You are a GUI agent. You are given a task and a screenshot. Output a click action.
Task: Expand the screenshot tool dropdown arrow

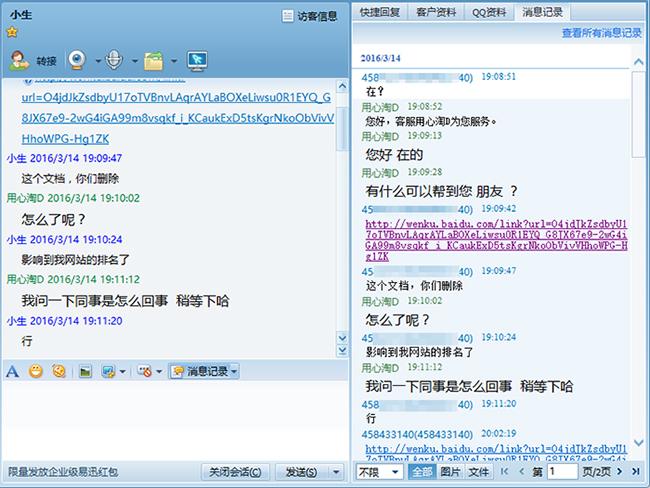click(x=121, y=371)
